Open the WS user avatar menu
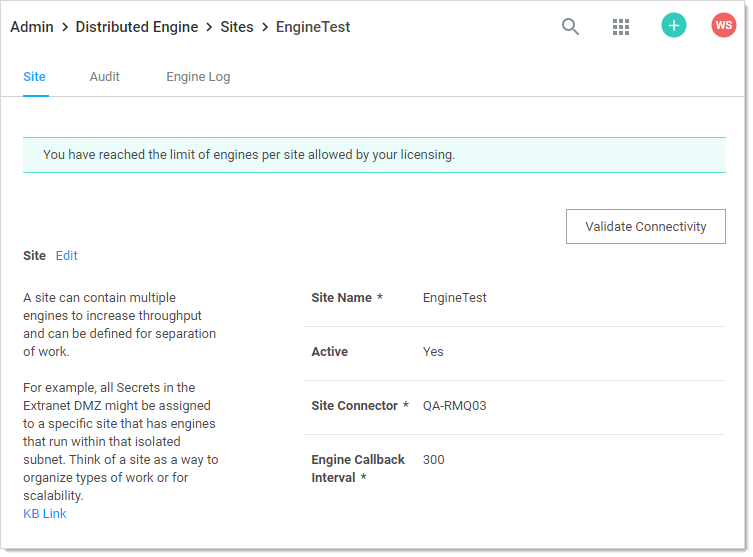Screen dimensions: 753x557 click(x=723, y=26)
